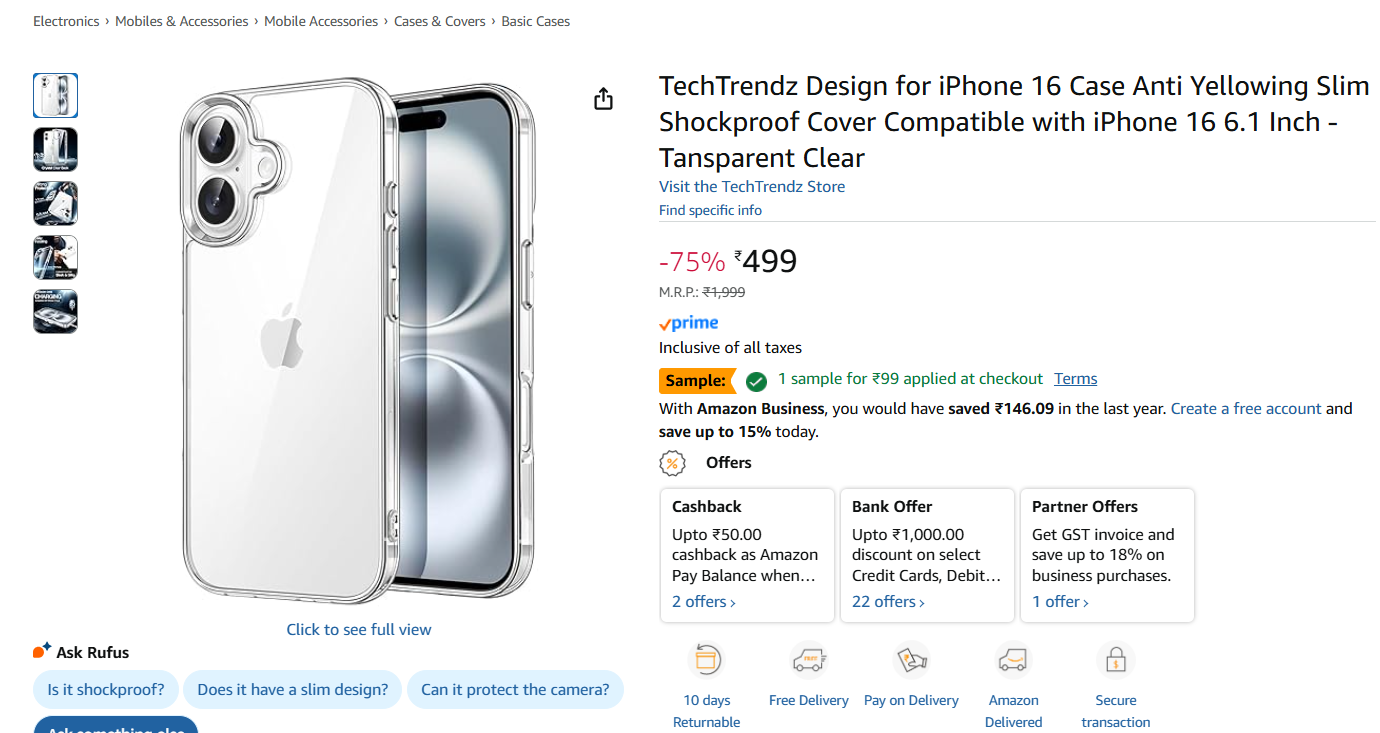
Task: Select the third product thumbnail
Action: (x=55, y=204)
